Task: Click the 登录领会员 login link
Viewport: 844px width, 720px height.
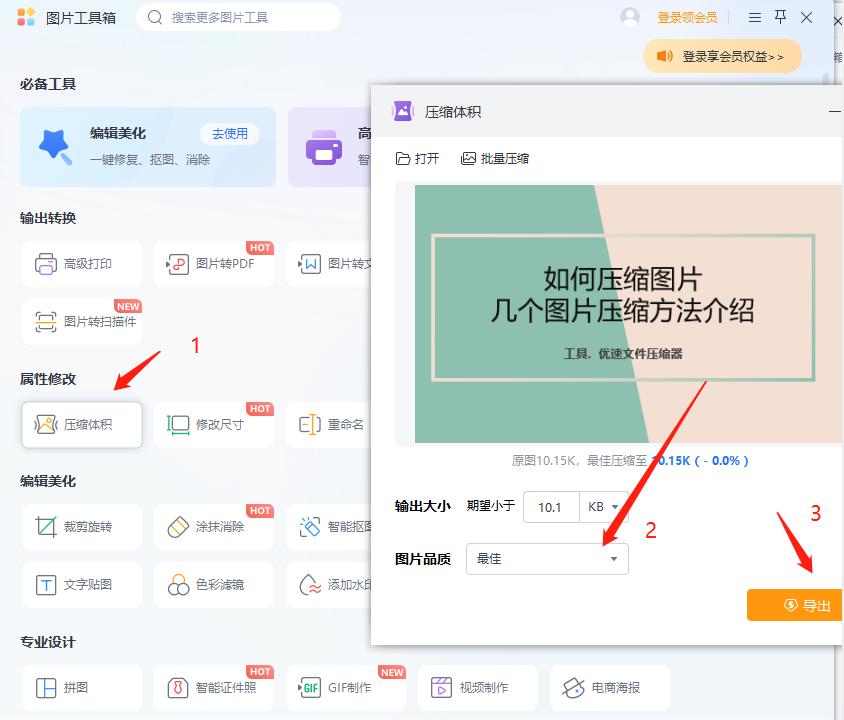Action: tap(686, 16)
